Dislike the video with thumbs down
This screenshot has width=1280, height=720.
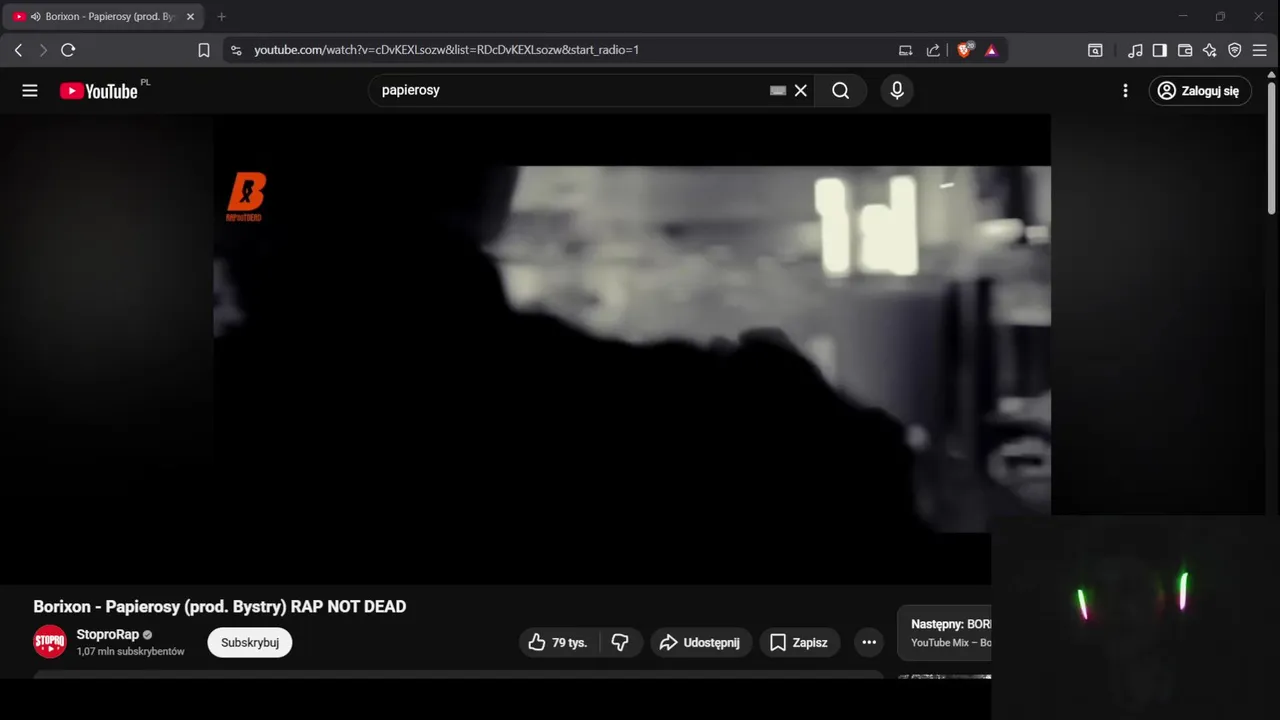coord(621,642)
